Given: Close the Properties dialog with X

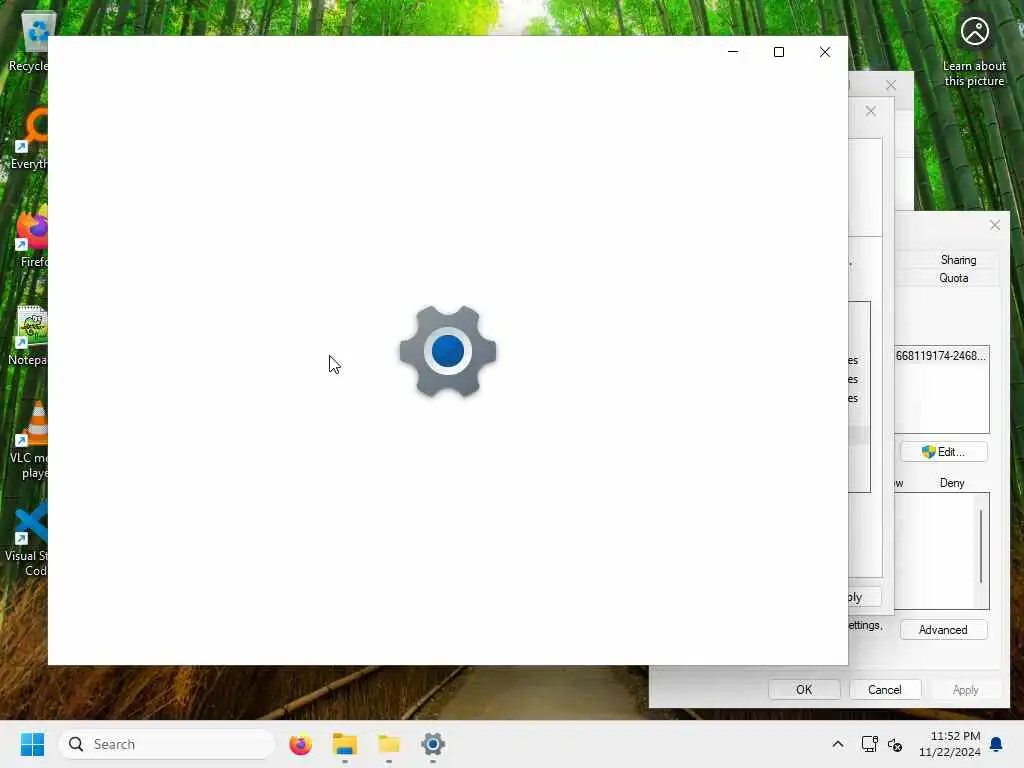Looking at the screenshot, I should click(995, 225).
